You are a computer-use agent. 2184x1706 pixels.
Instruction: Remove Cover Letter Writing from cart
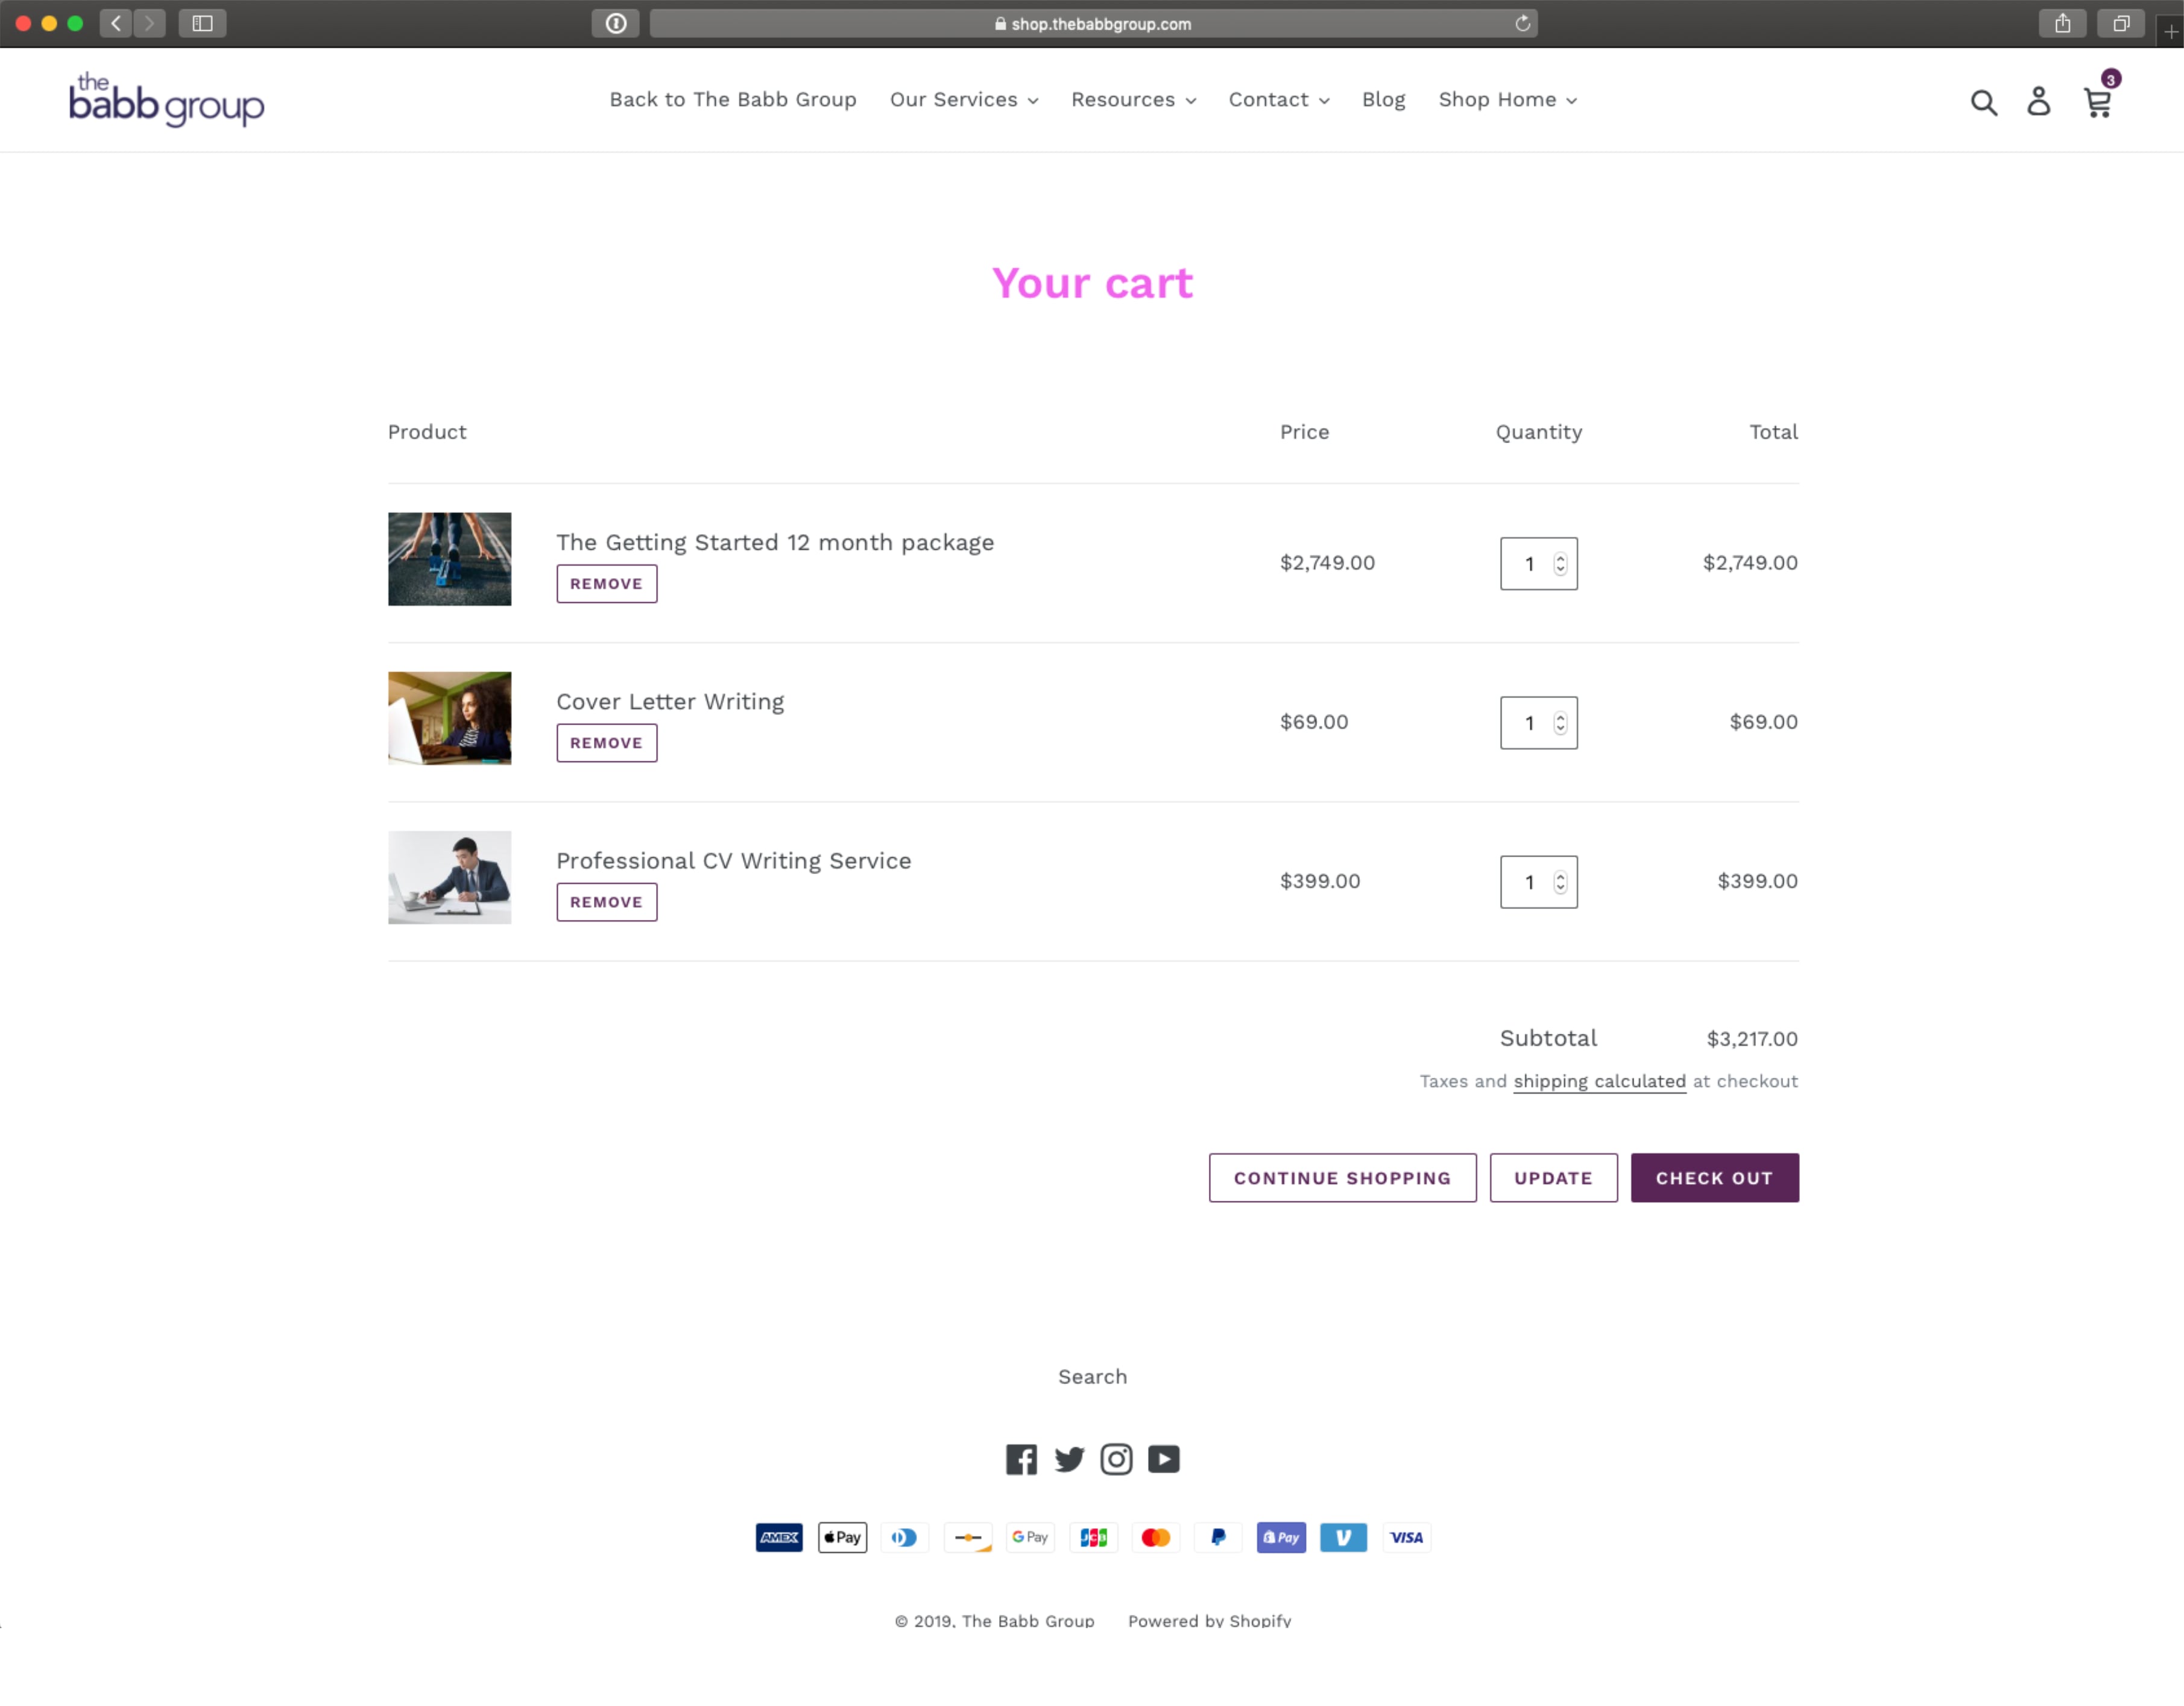click(x=606, y=743)
